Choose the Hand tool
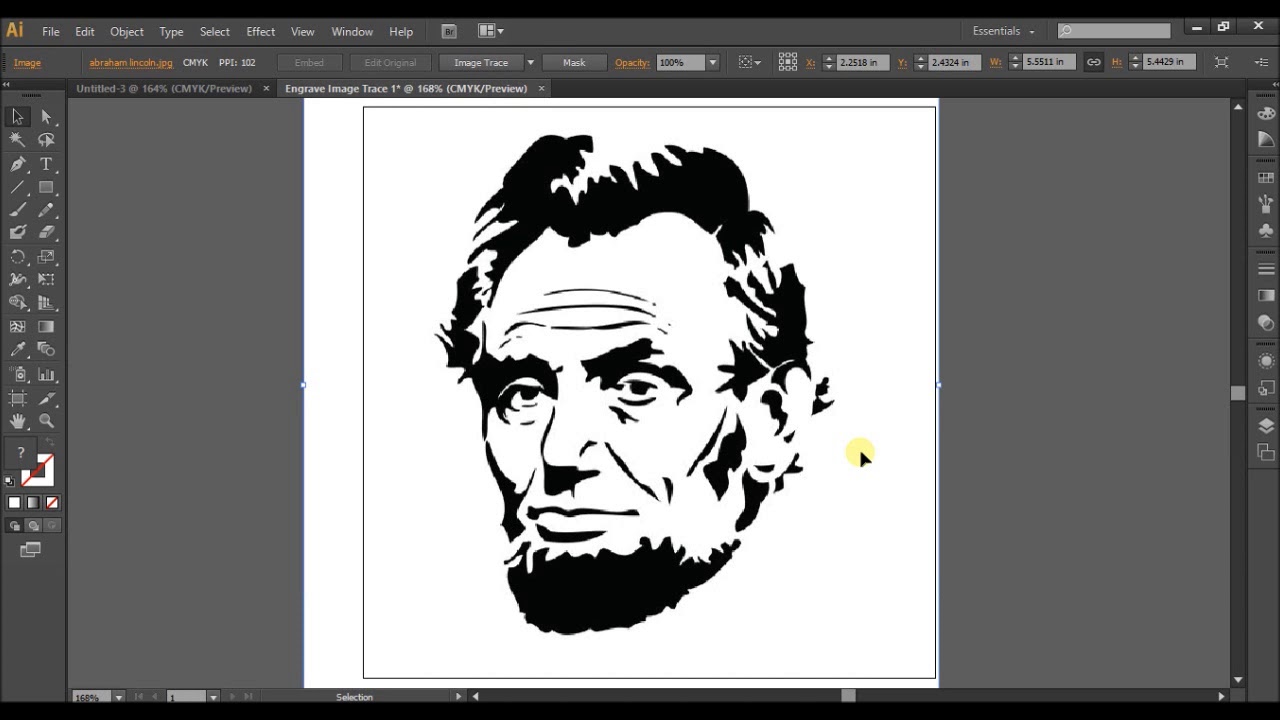Screen dimensions: 1280x720 pyautogui.click(x=18, y=421)
